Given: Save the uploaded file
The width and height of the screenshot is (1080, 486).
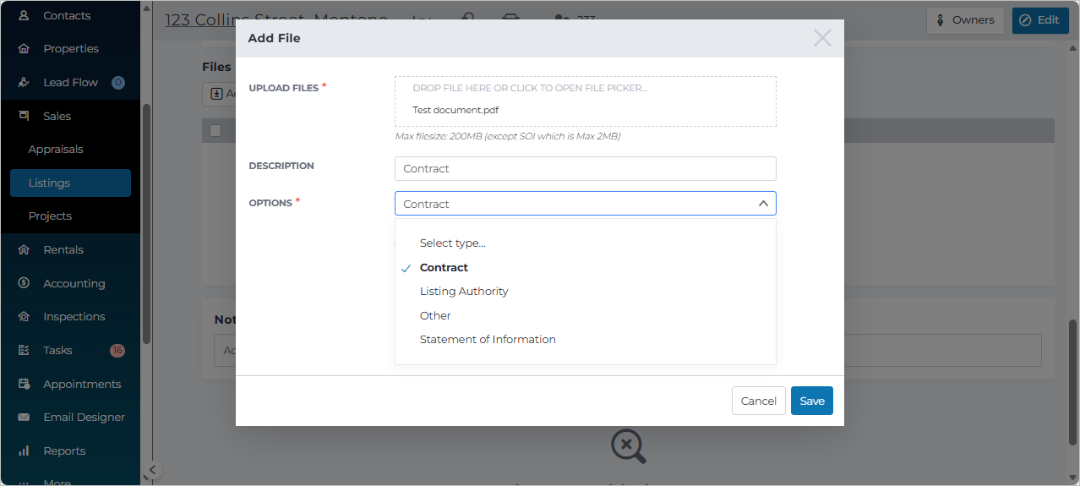Looking at the screenshot, I should [x=812, y=401].
